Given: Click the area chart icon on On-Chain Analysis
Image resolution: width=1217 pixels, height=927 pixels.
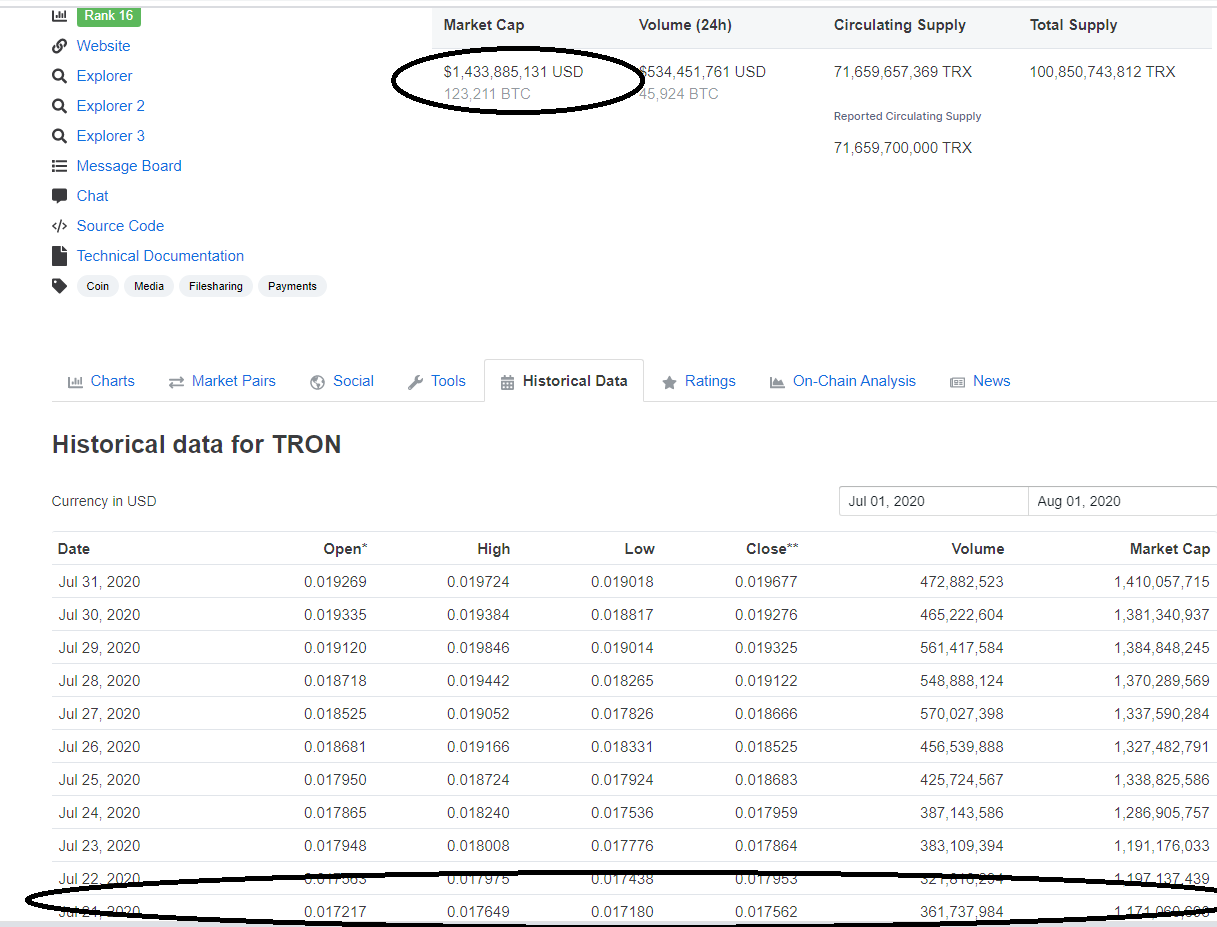Looking at the screenshot, I should pos(777,382).
